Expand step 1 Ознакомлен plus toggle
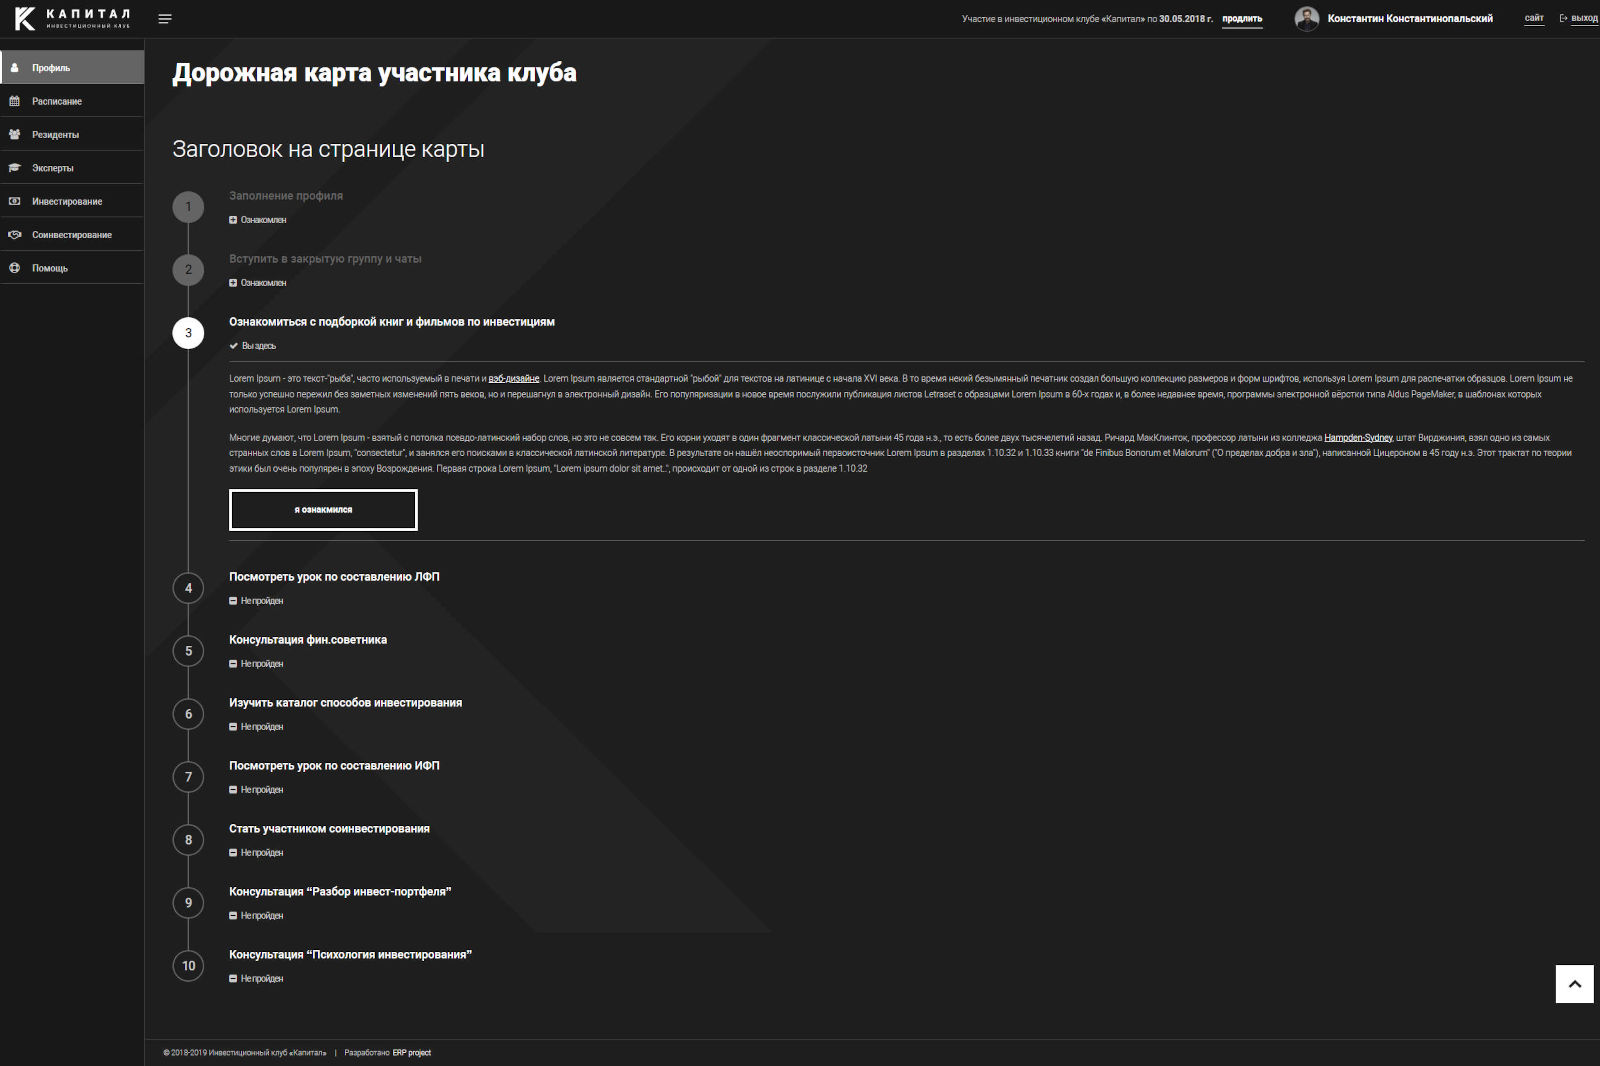The image size is (1600, 1066). pyautogui.click(x=233, y=220)
